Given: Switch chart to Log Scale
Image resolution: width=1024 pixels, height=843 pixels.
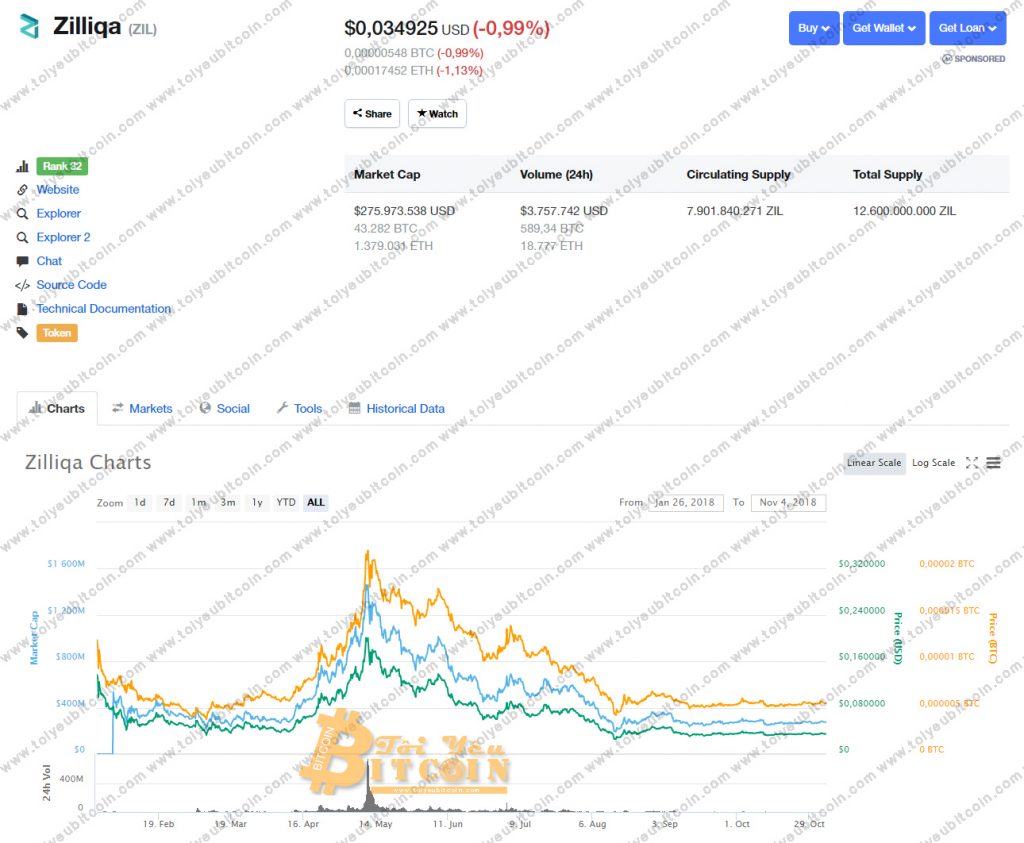Looking at the screenshot, I should pos(933,463).
